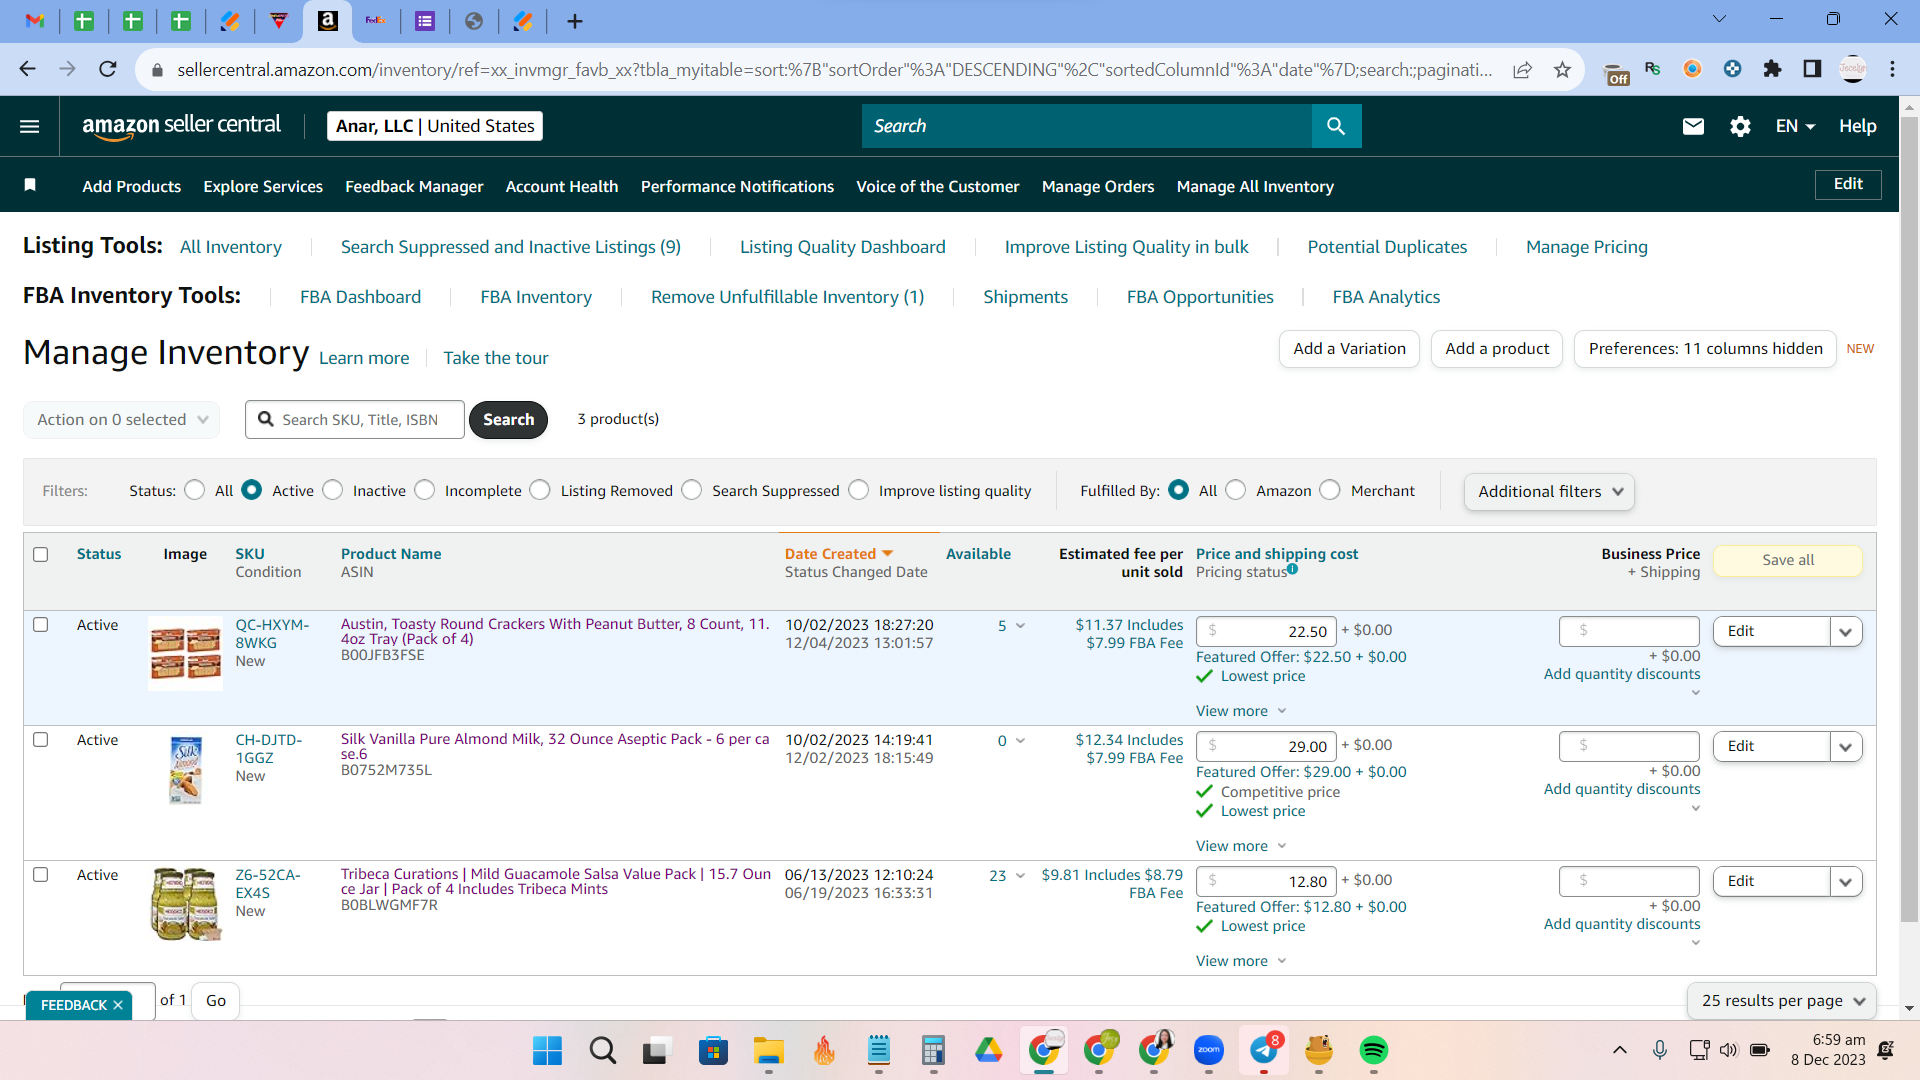Open Preferences: 11 columns hidden
The width and height of the screenshot is (1920, 1080).
pos(1705,349)
